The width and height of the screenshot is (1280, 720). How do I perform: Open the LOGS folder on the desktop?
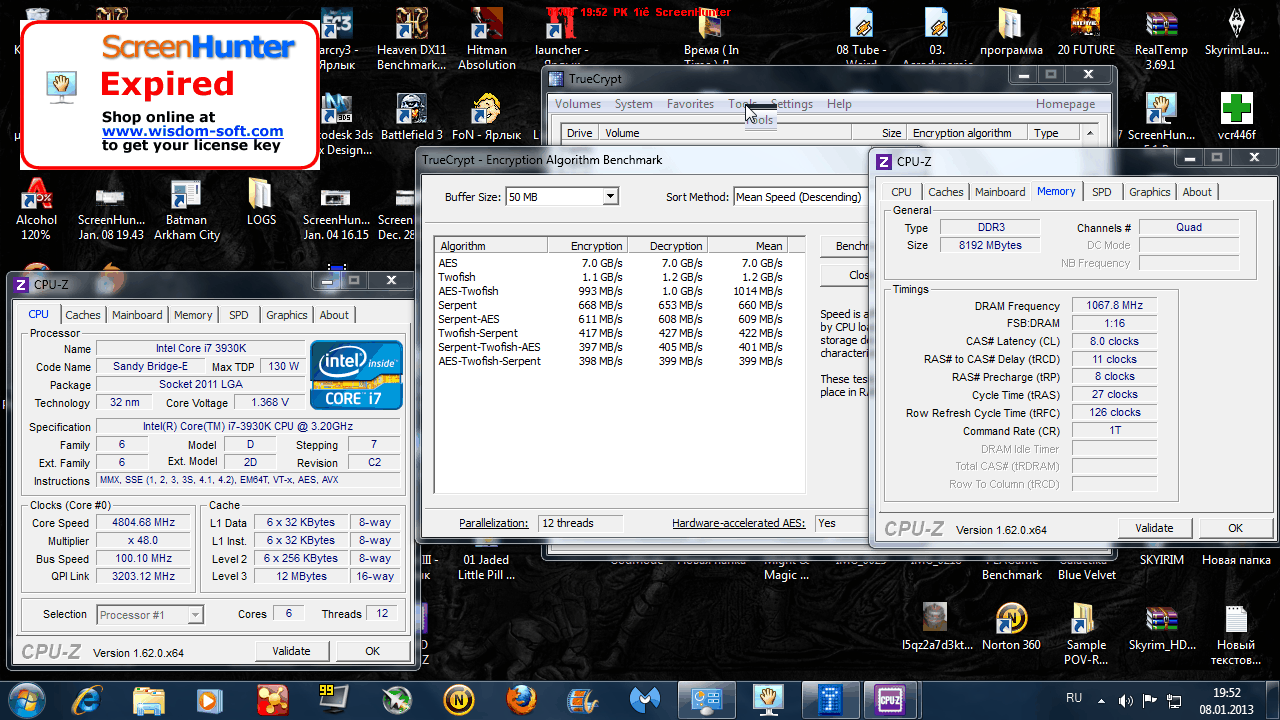click(261, 203)
